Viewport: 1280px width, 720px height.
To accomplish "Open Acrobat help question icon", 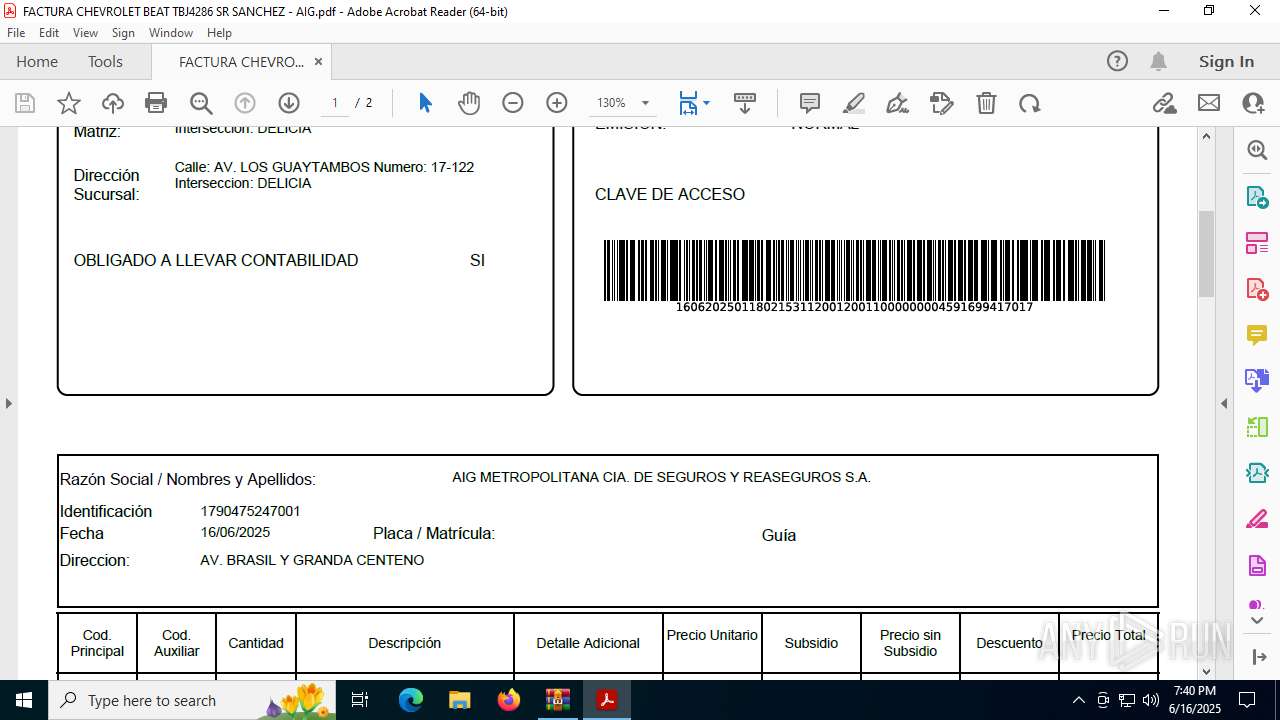I will point(1117,62).
